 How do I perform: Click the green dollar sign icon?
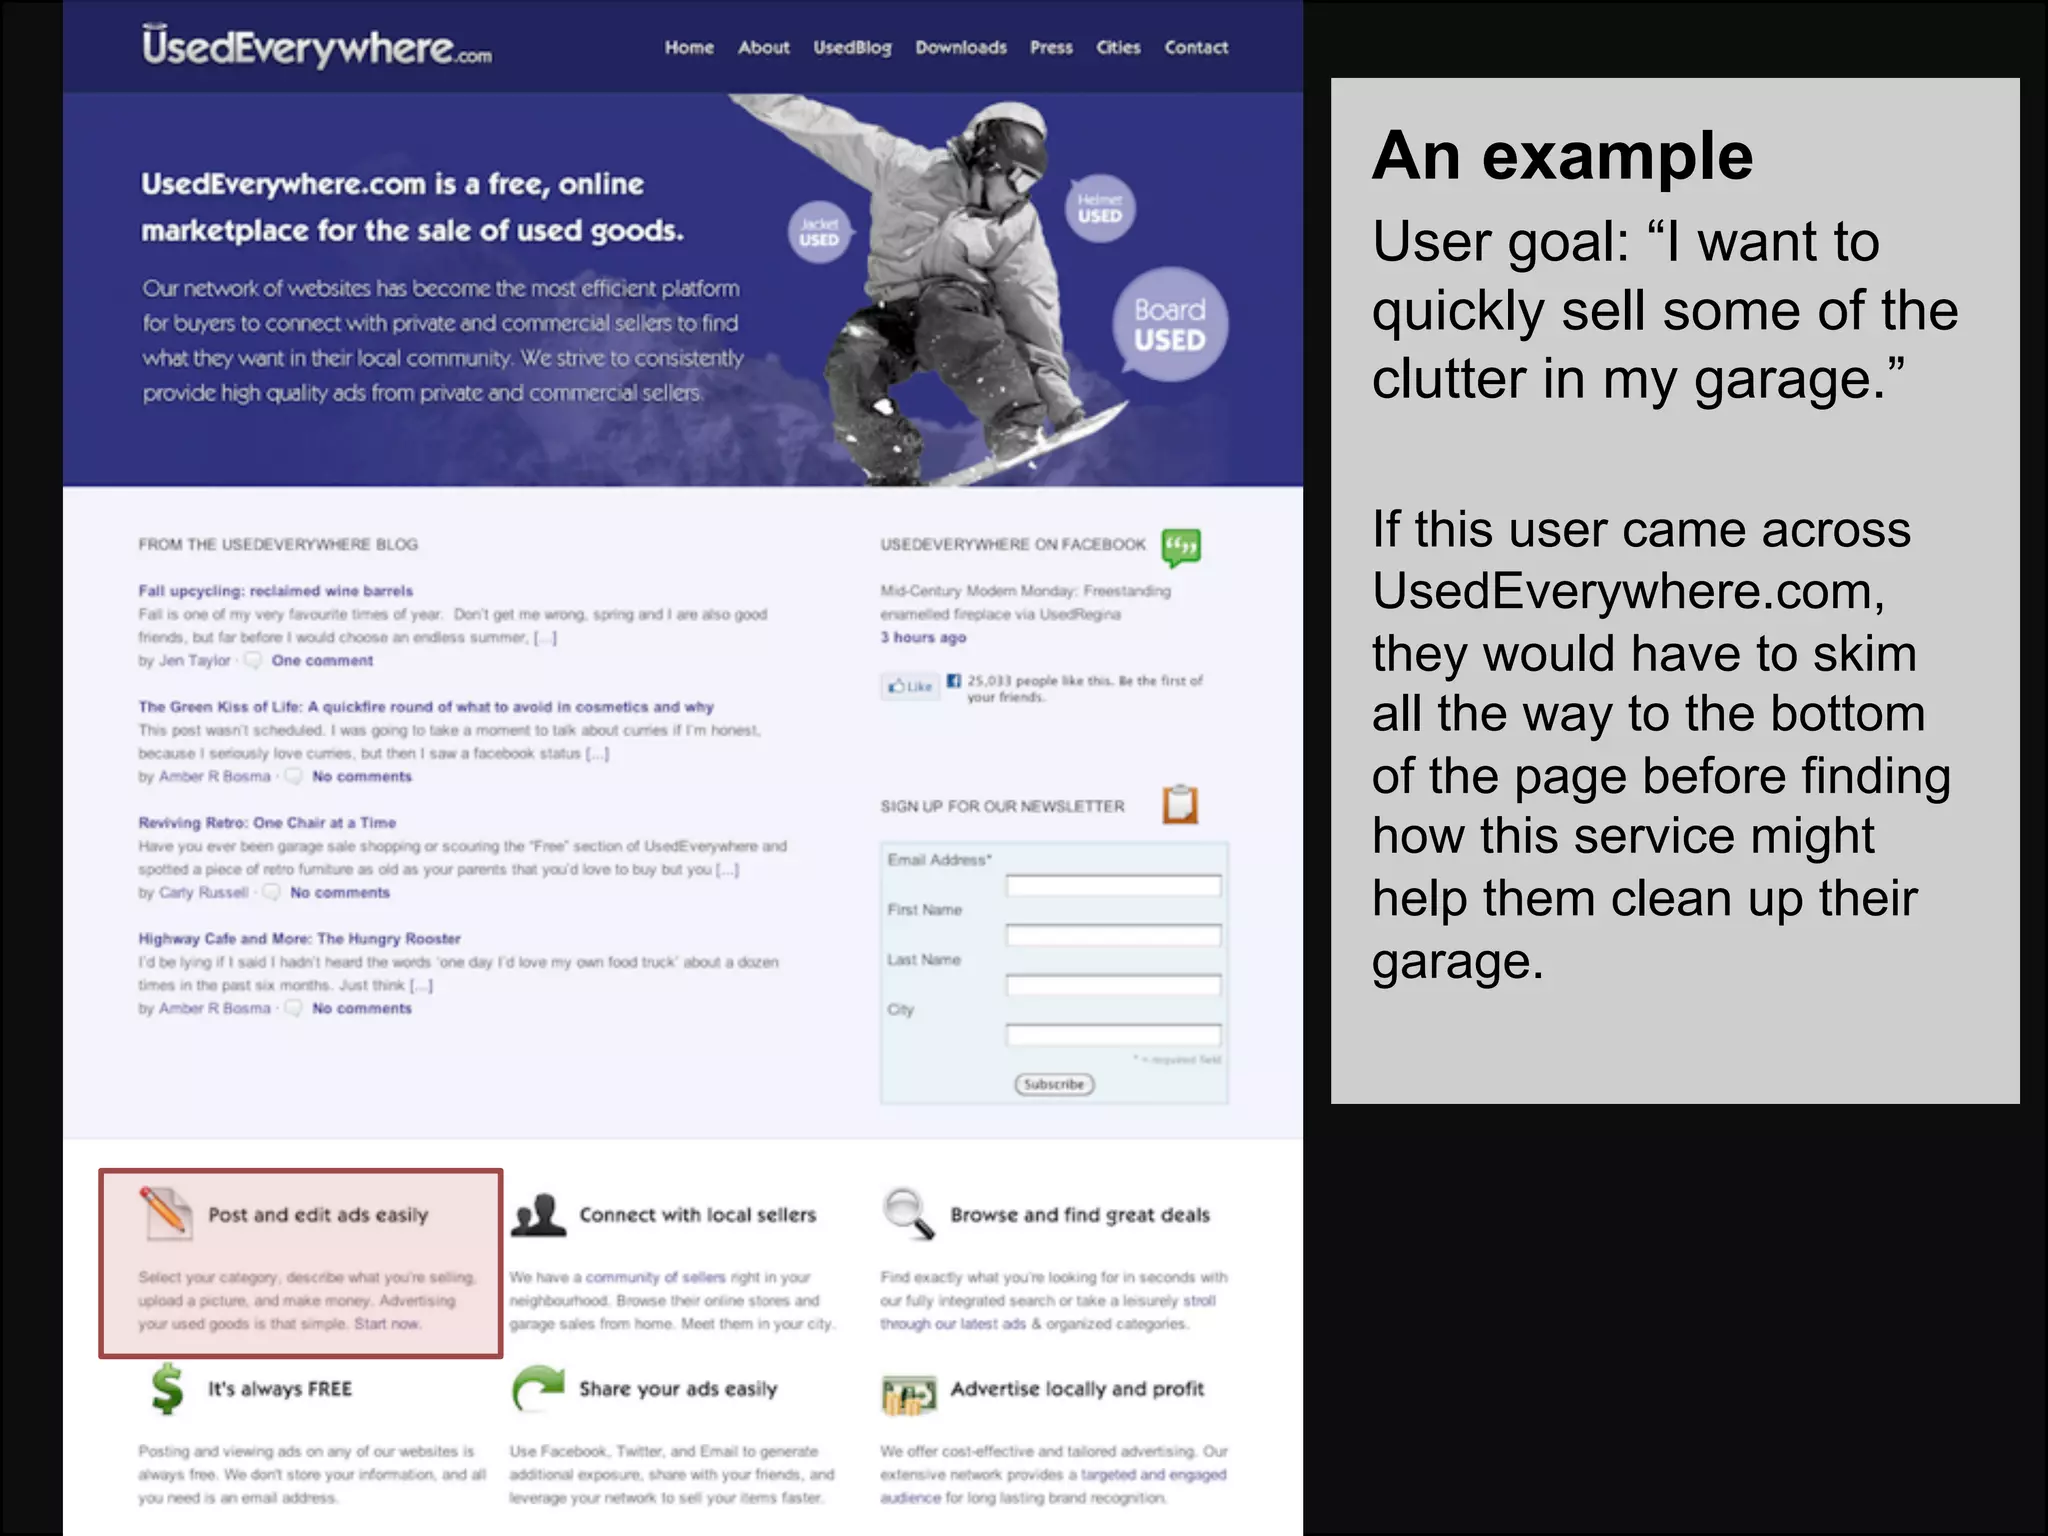tap(167, 1389)
